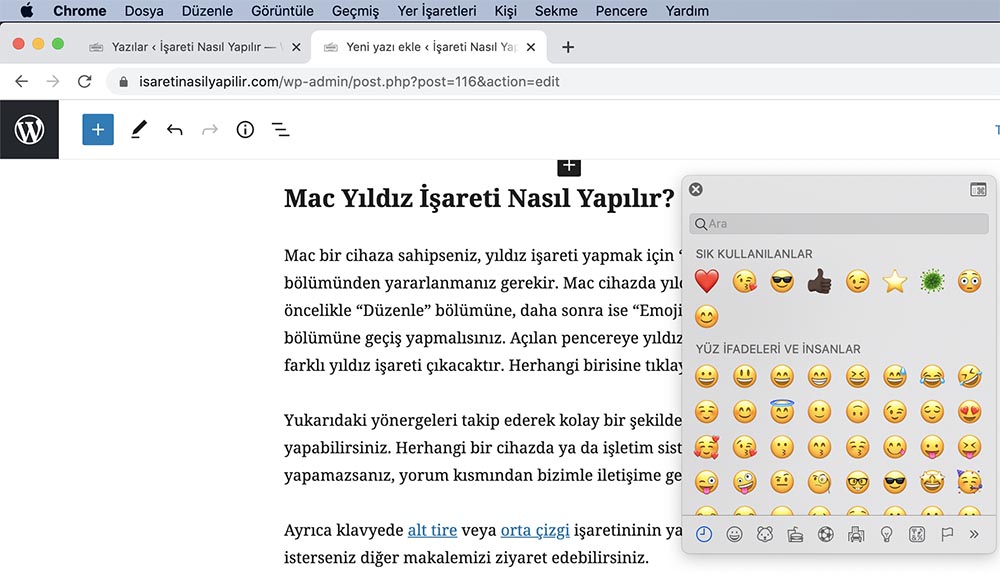Insert the star emoji from frequently used

coord(895,281)
